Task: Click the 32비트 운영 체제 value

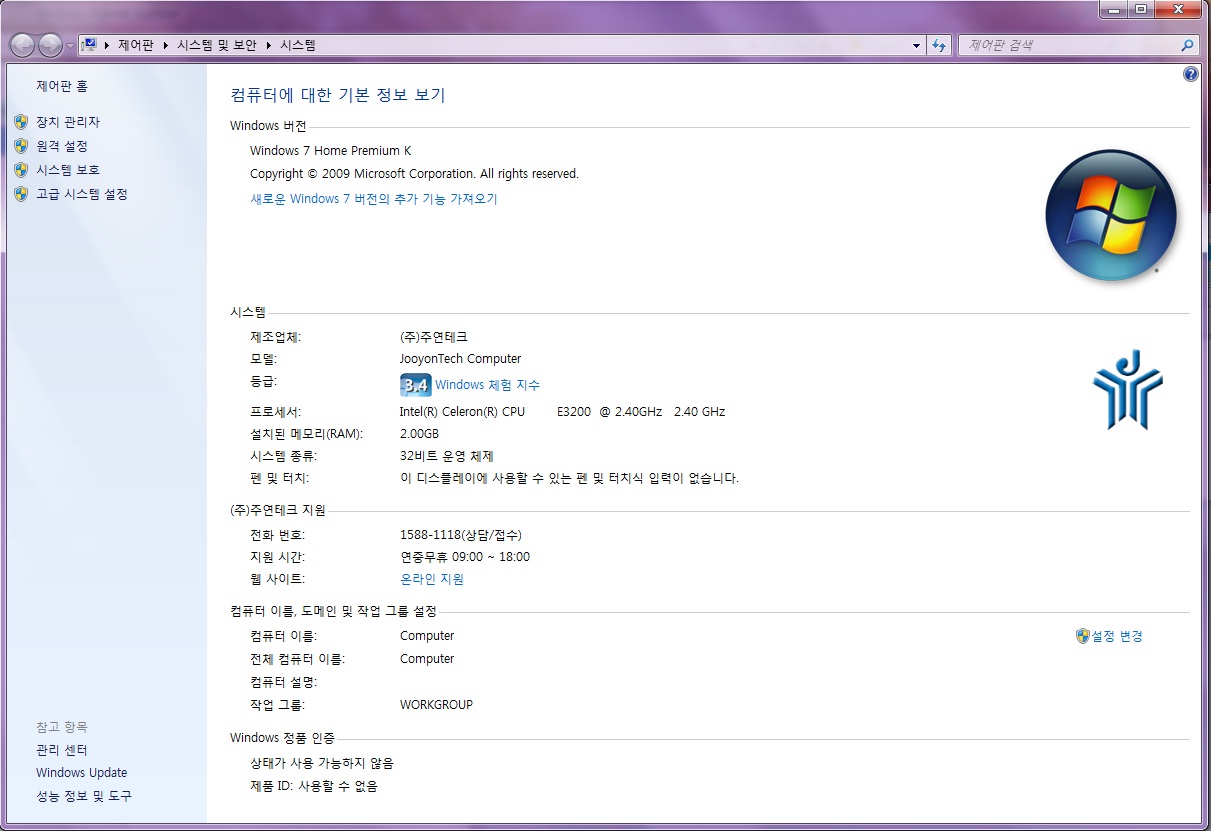Action: coord(447,456)
